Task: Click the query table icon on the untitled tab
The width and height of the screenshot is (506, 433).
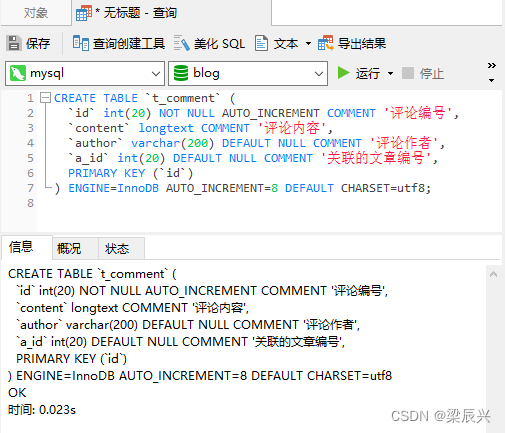Action: coord(84,13)
